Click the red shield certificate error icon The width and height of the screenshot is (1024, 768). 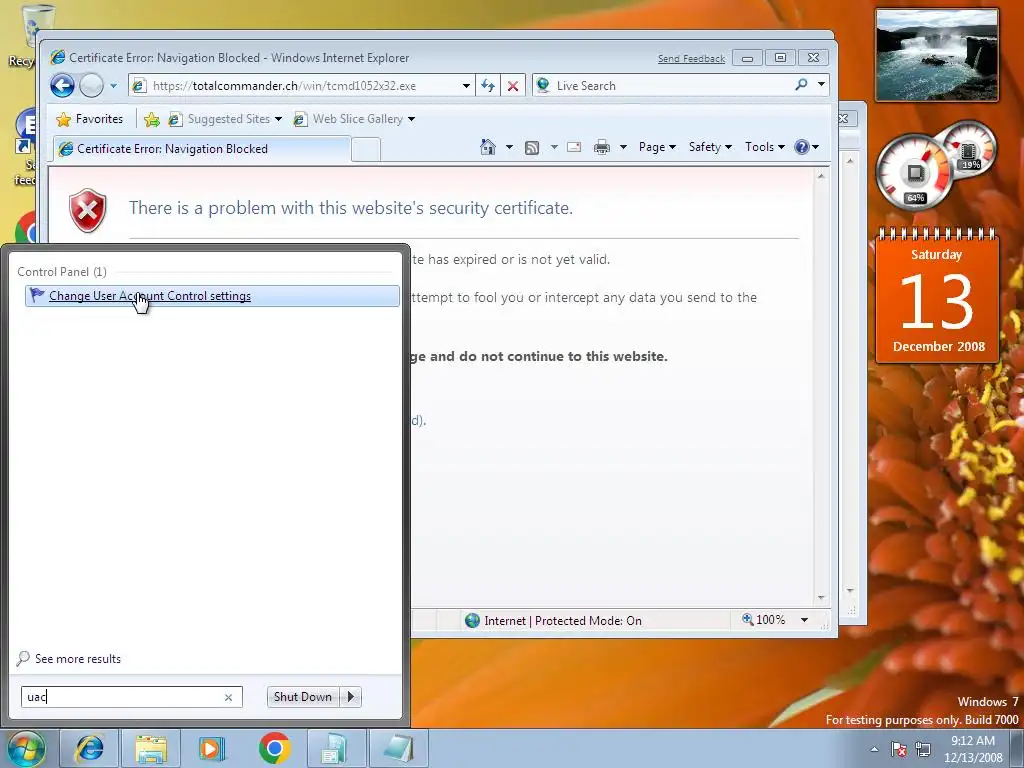(88, 210)
